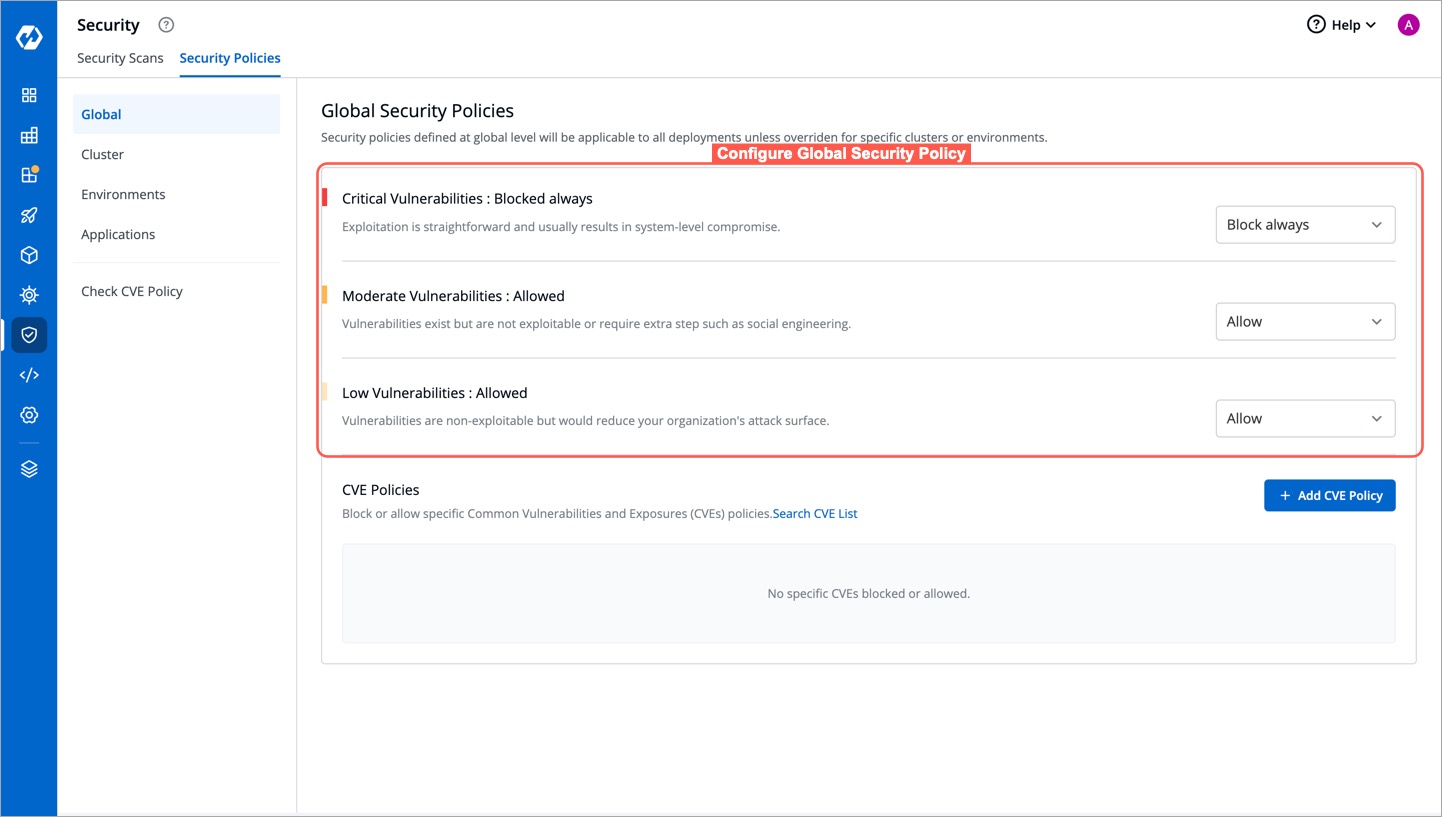Click the Add CVE Policy button
Viewport: 1442px width, 817px height.
[1330, 495]
